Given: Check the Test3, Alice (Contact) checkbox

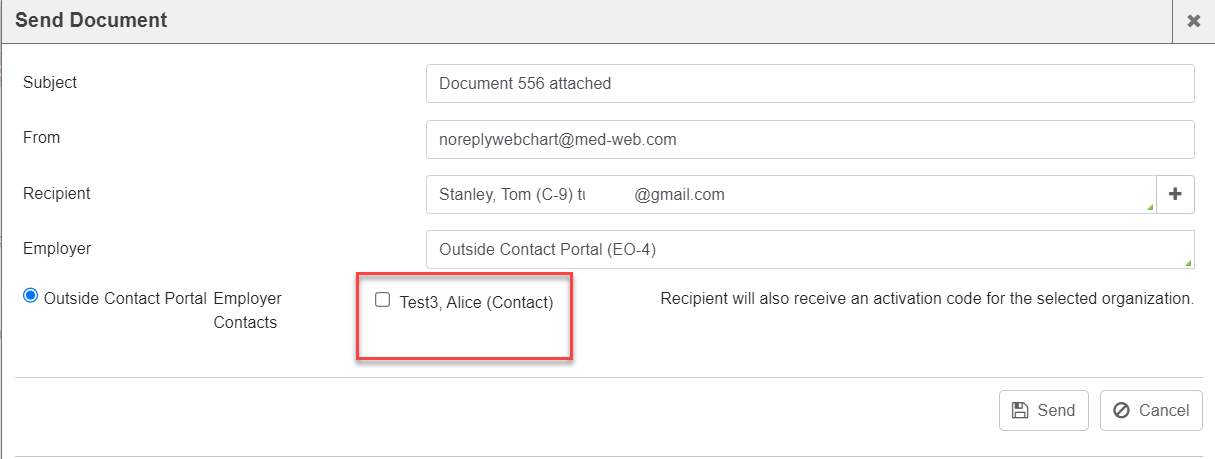Looking at the screenshot, I should (x=382, y=300).
